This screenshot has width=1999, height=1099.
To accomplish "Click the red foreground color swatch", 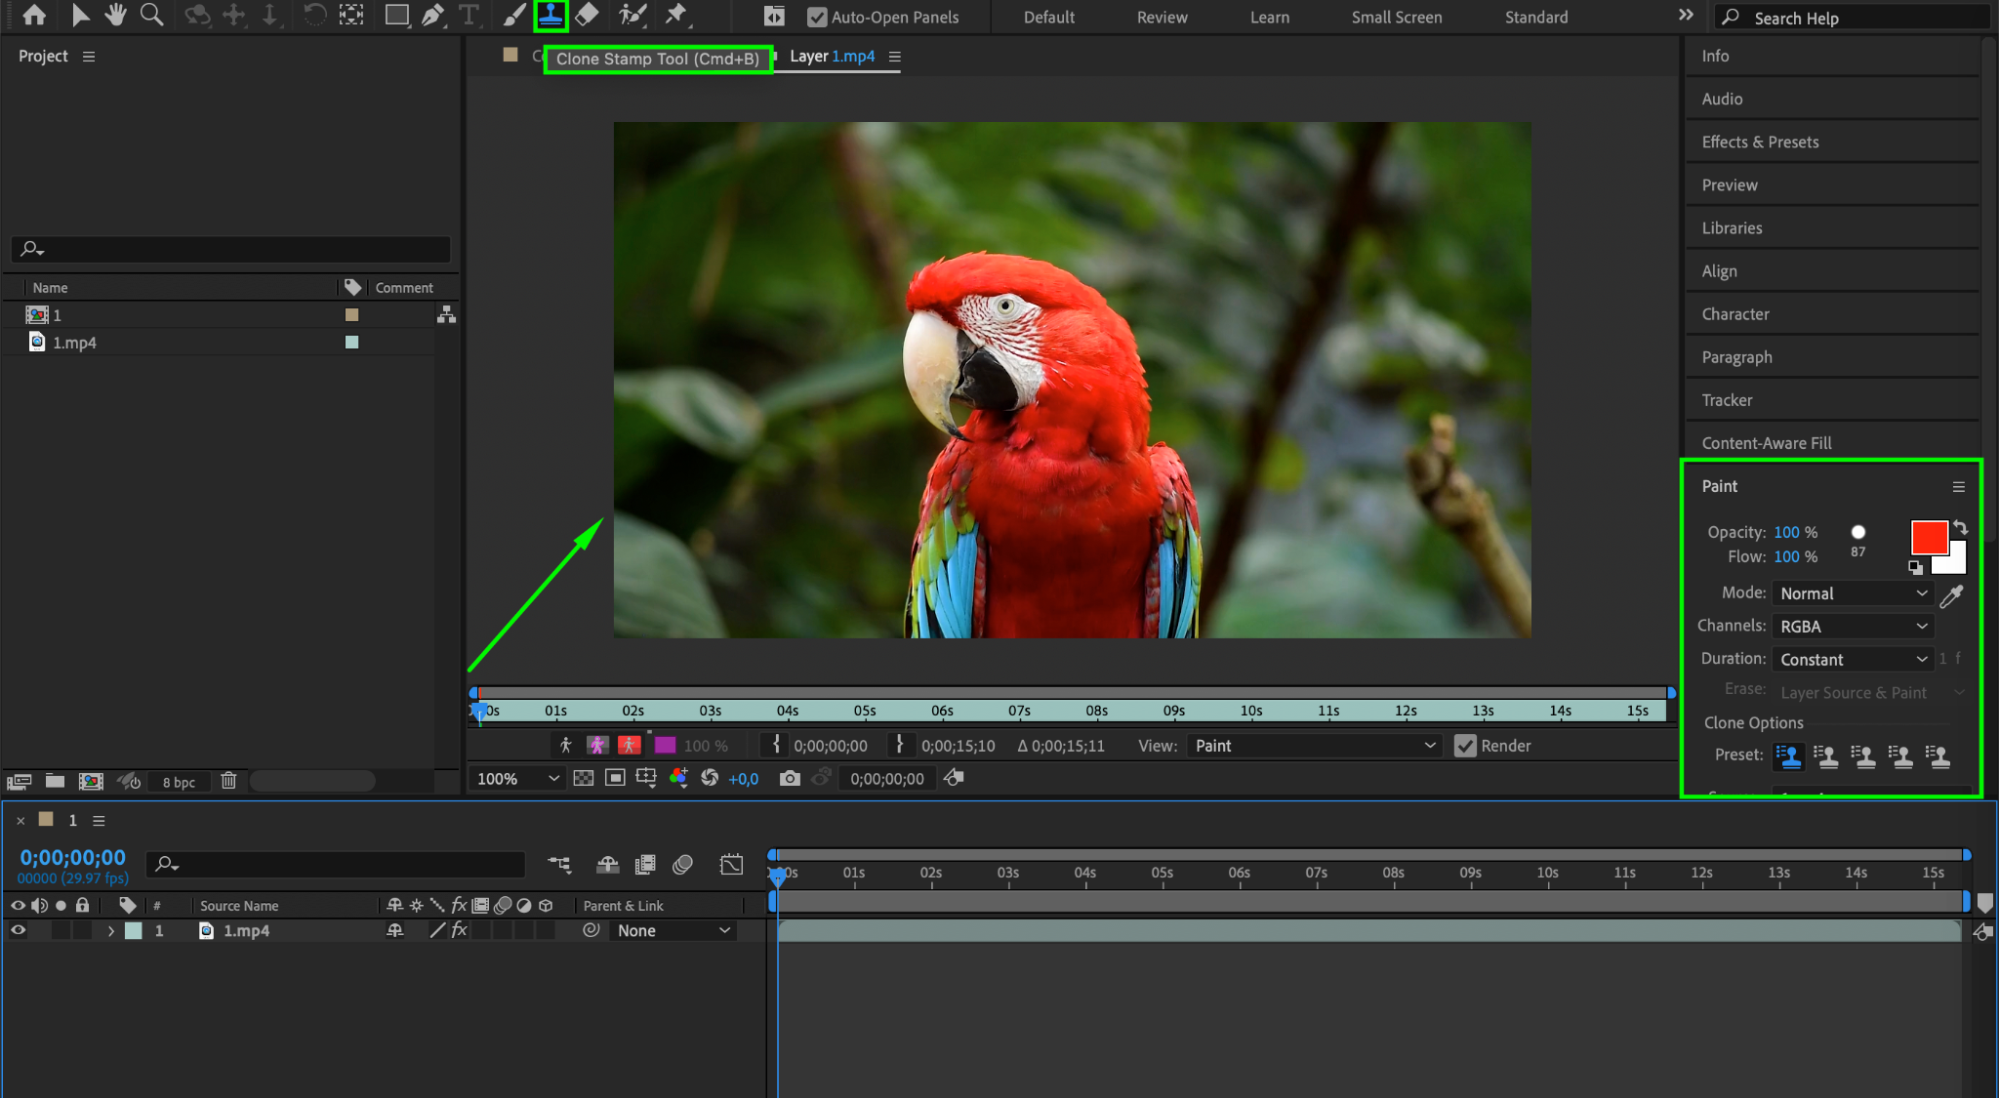I will tap(1927, 537).
